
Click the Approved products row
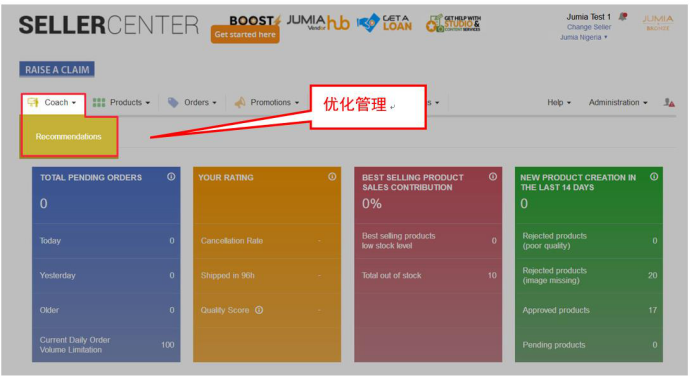(x=589, y=310)
